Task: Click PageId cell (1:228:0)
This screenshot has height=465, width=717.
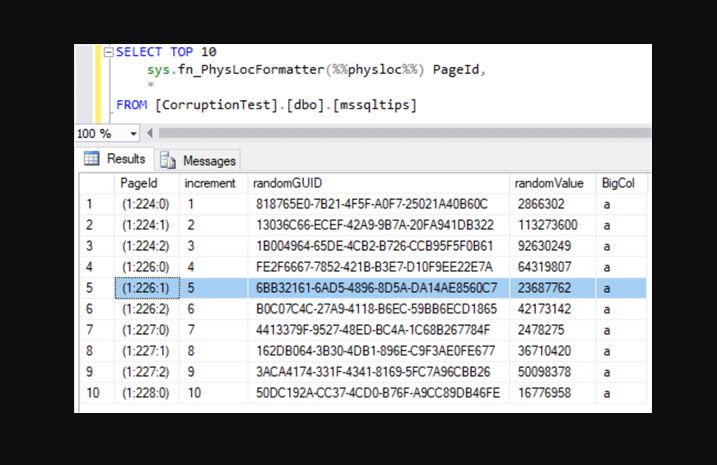Action: pyautogui.click(x=146, y=393)
